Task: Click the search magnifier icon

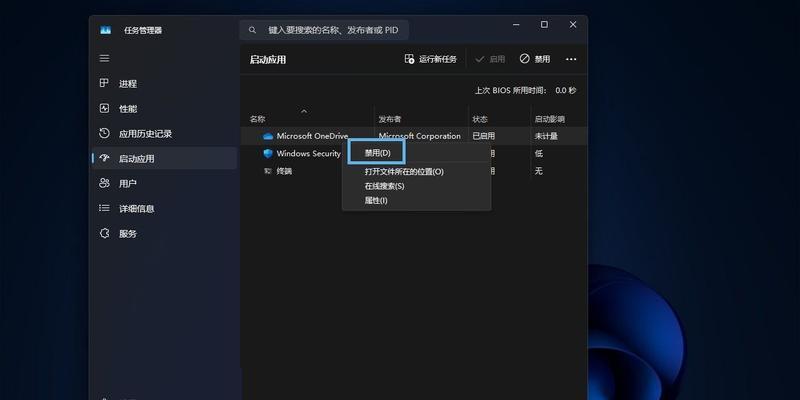Action: point(253,30)
